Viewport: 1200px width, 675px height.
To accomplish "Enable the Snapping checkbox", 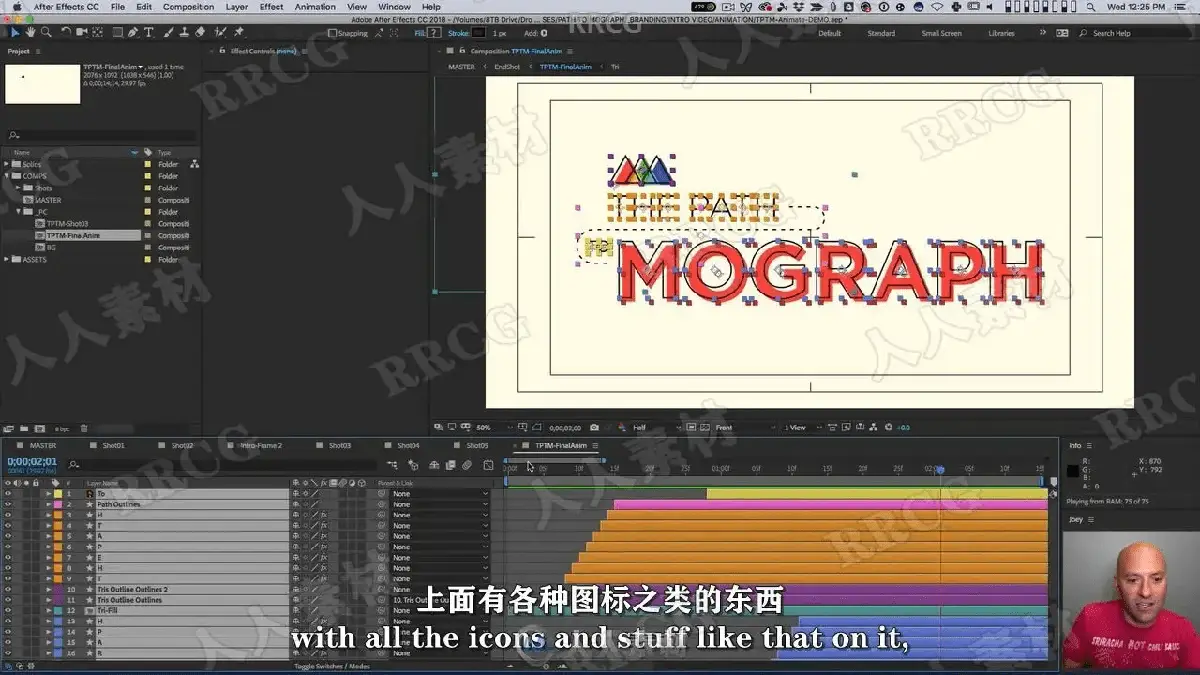I will [x=332, y=33].
